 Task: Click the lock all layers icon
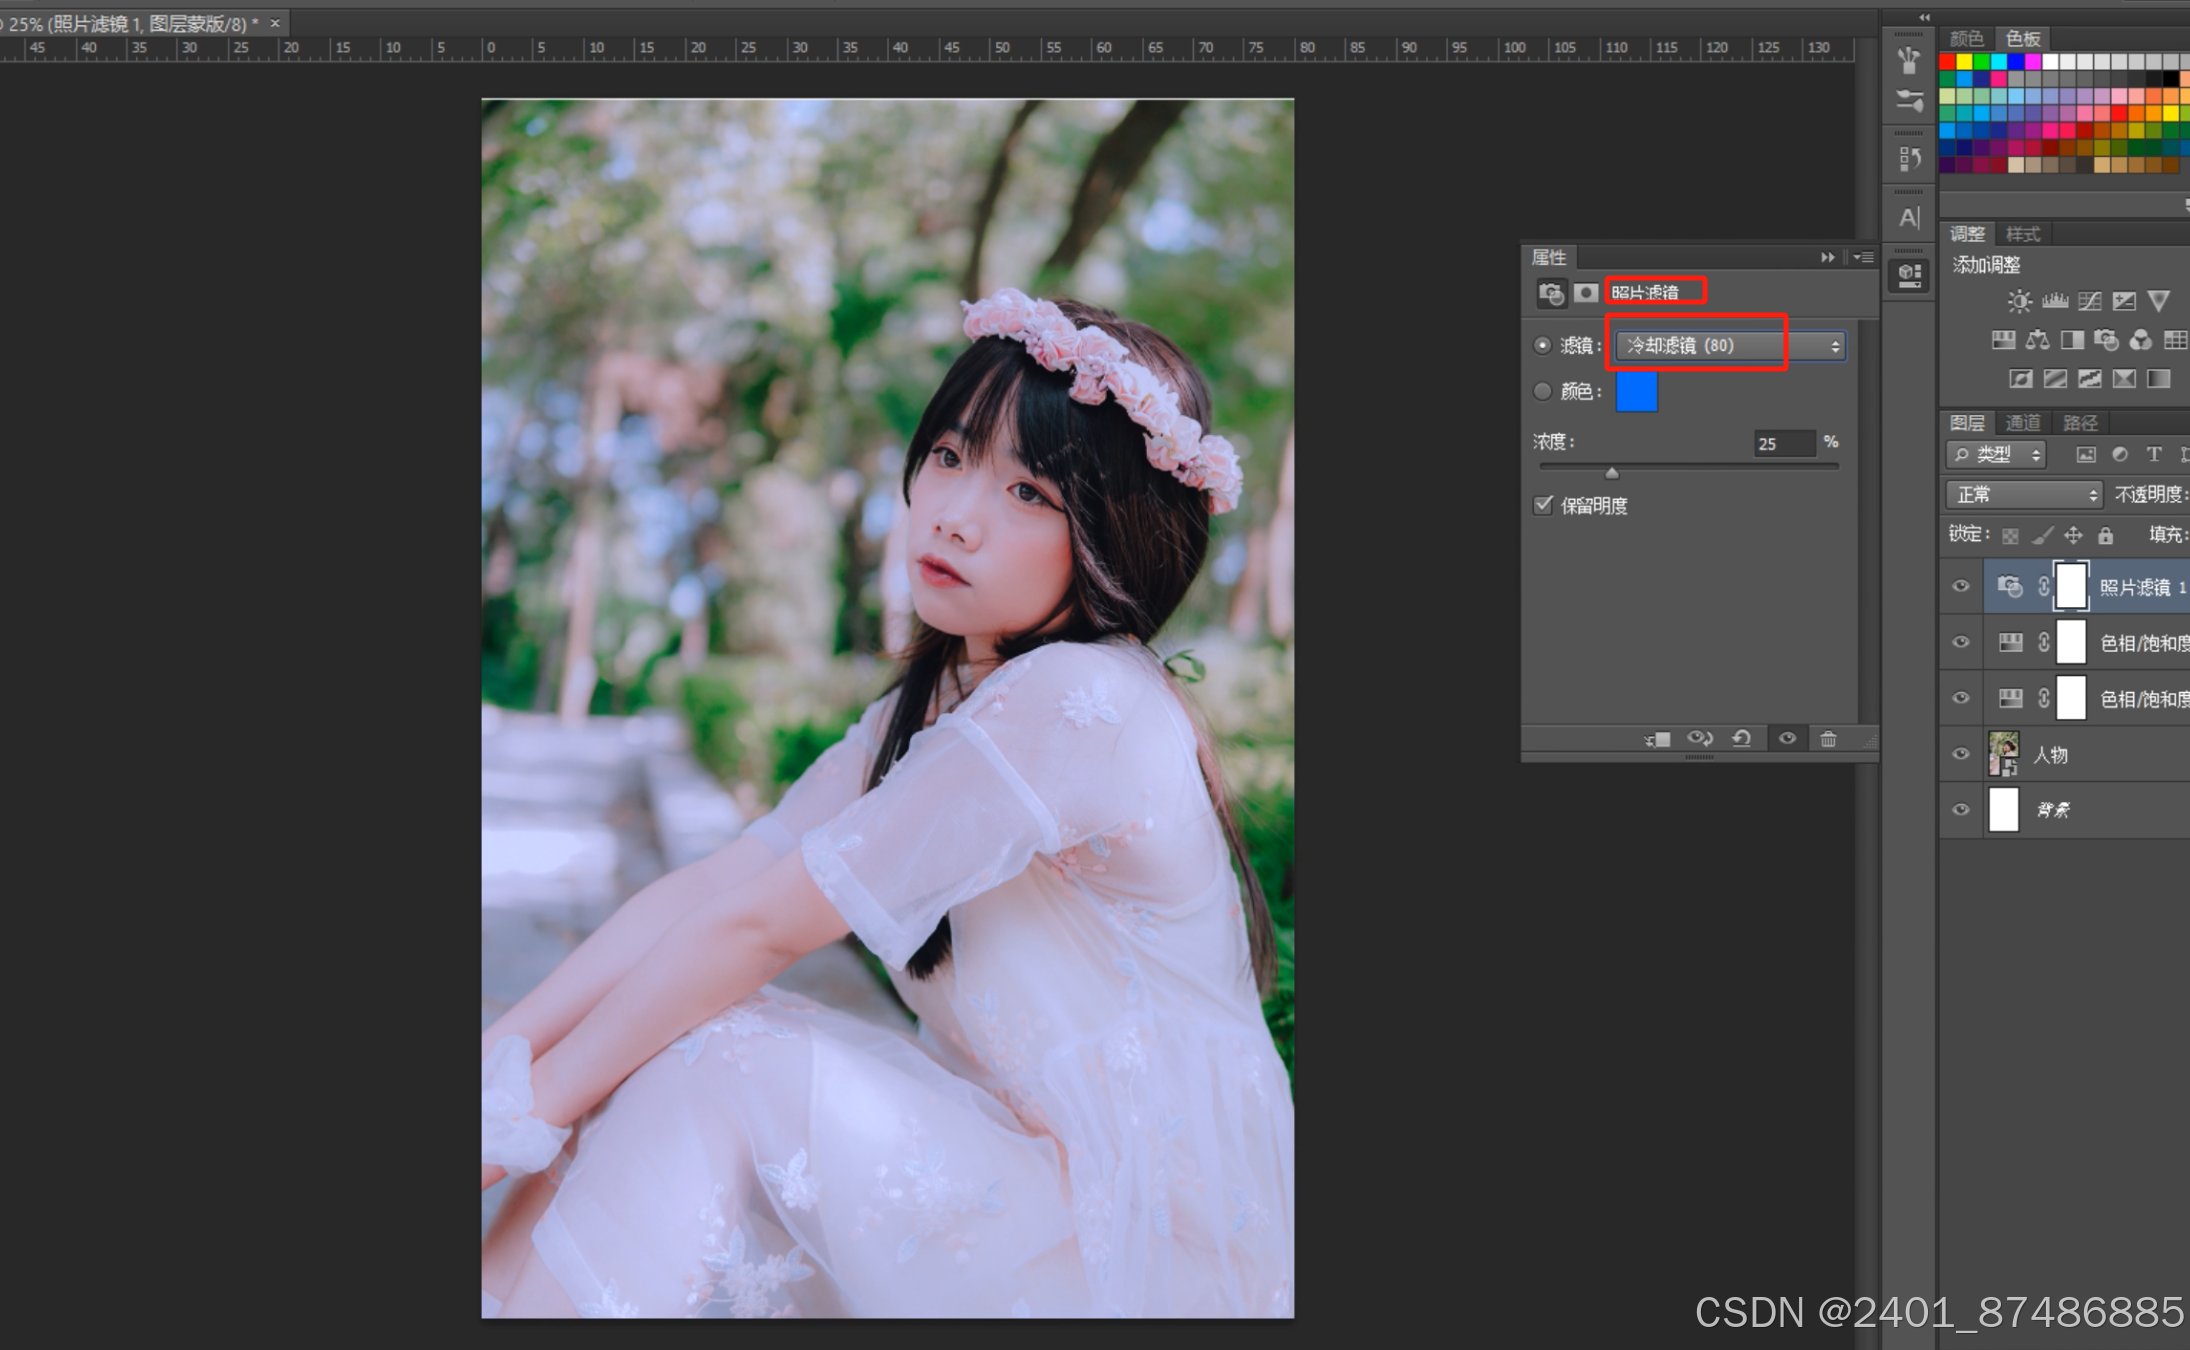point(2105,535)
